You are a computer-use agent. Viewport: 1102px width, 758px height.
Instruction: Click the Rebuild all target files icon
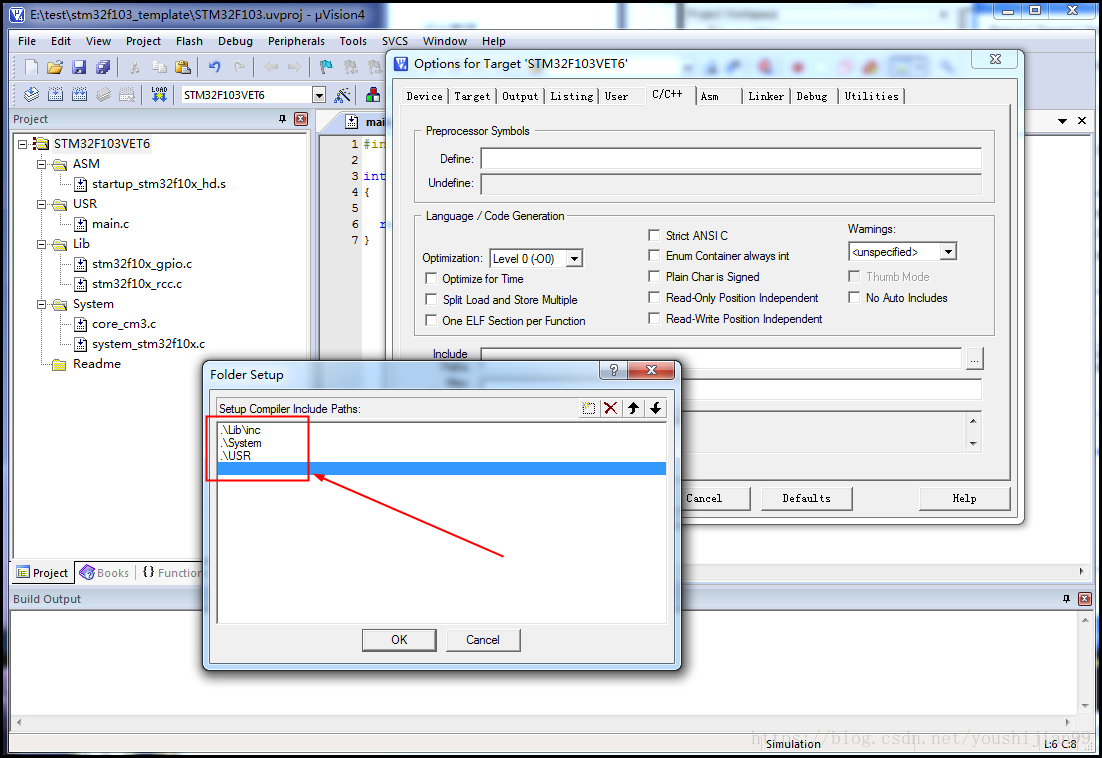pyautogui.click(x=79, y=94)
